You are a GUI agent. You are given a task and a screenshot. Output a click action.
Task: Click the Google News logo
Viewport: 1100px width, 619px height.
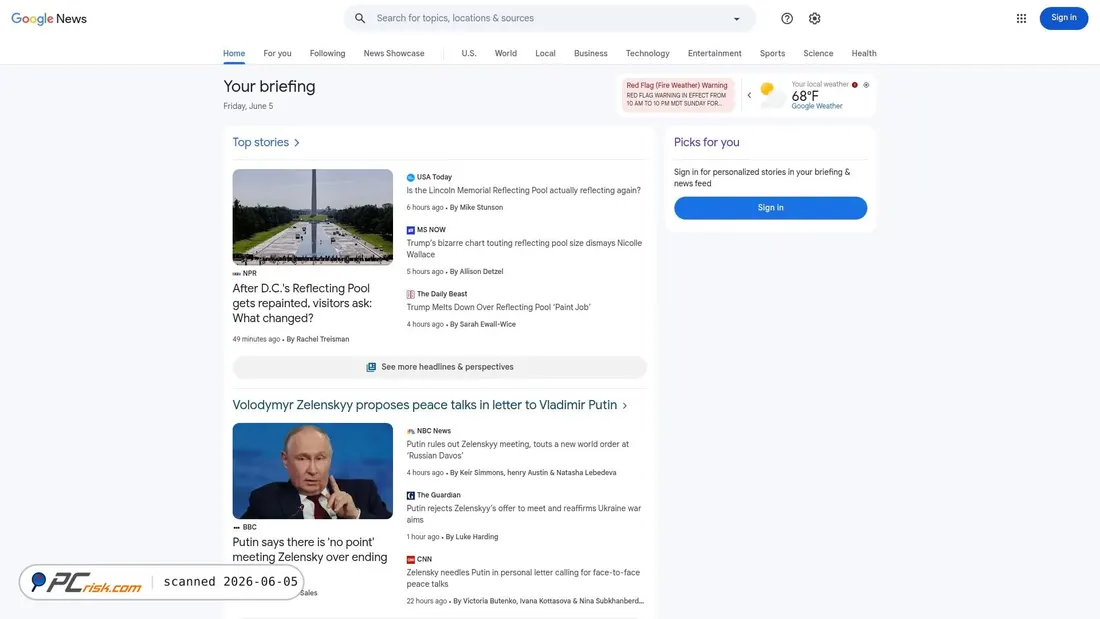point(49,19)
